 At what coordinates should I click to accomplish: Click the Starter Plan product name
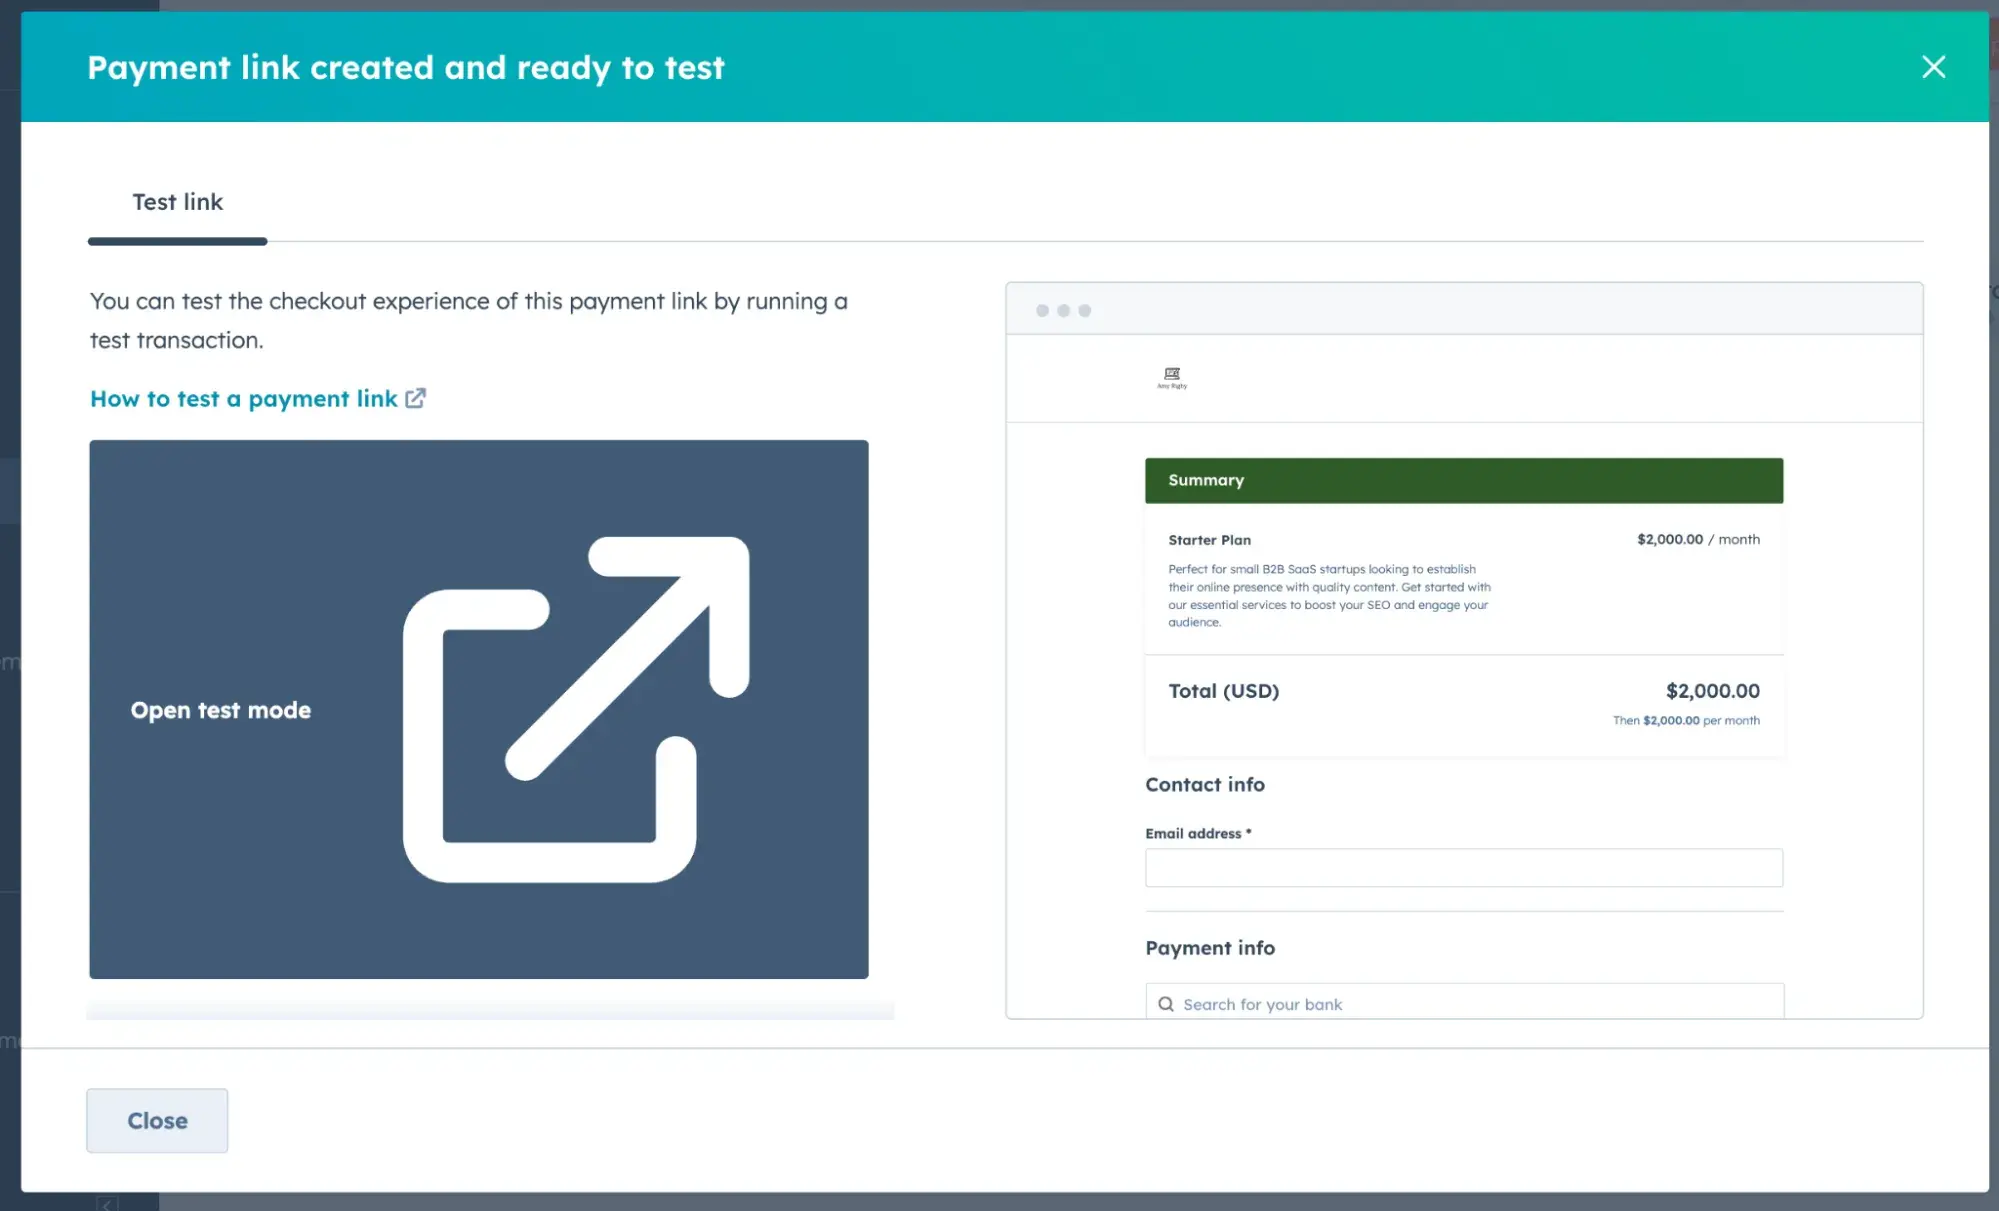[x=1209, y=540]
